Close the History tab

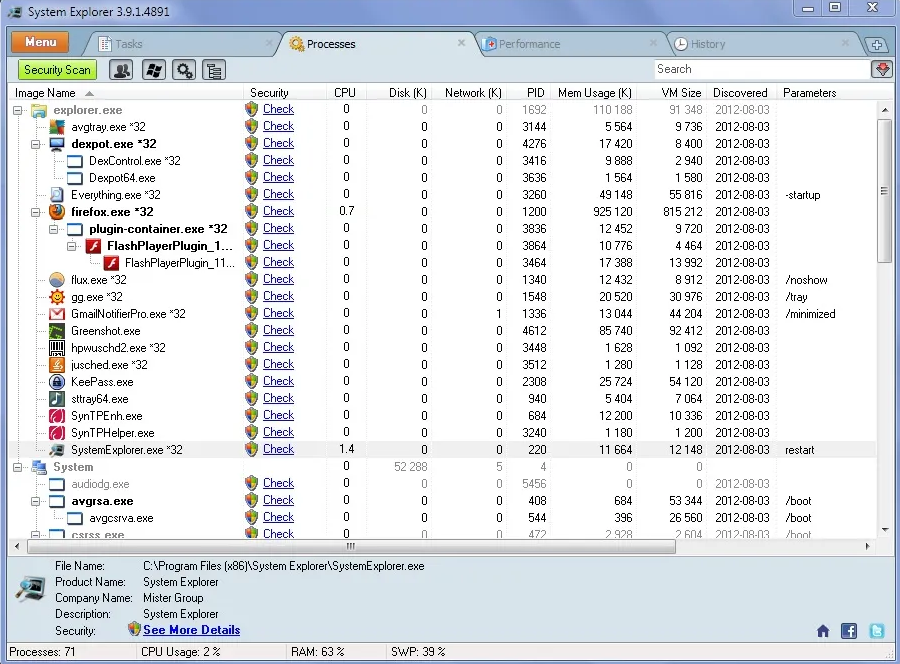click(845, 43)
